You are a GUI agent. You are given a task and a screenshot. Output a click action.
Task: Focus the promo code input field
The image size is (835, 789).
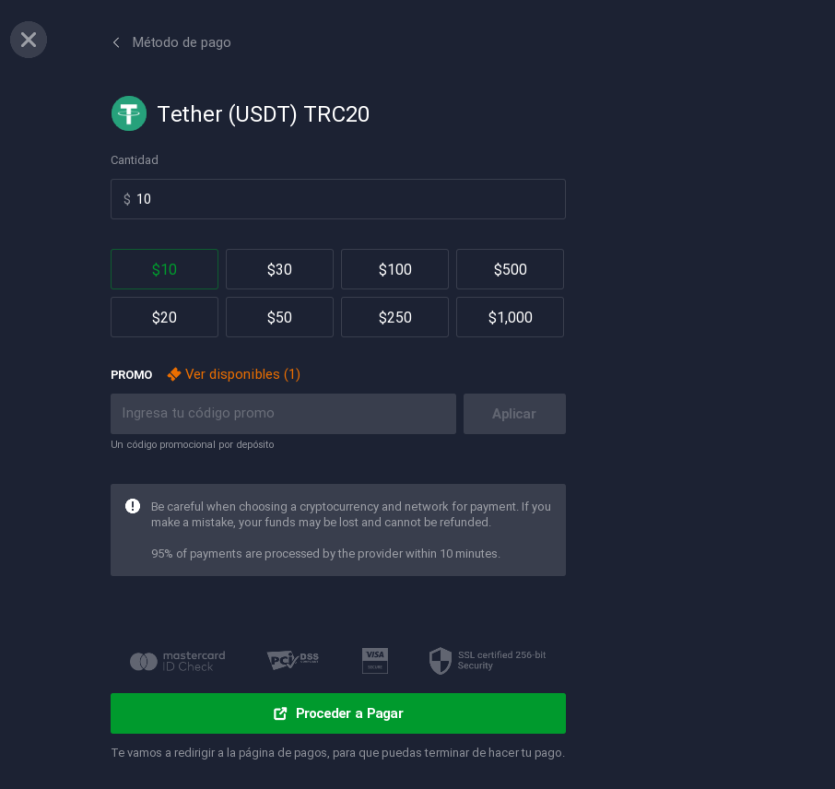pos(283,413)
